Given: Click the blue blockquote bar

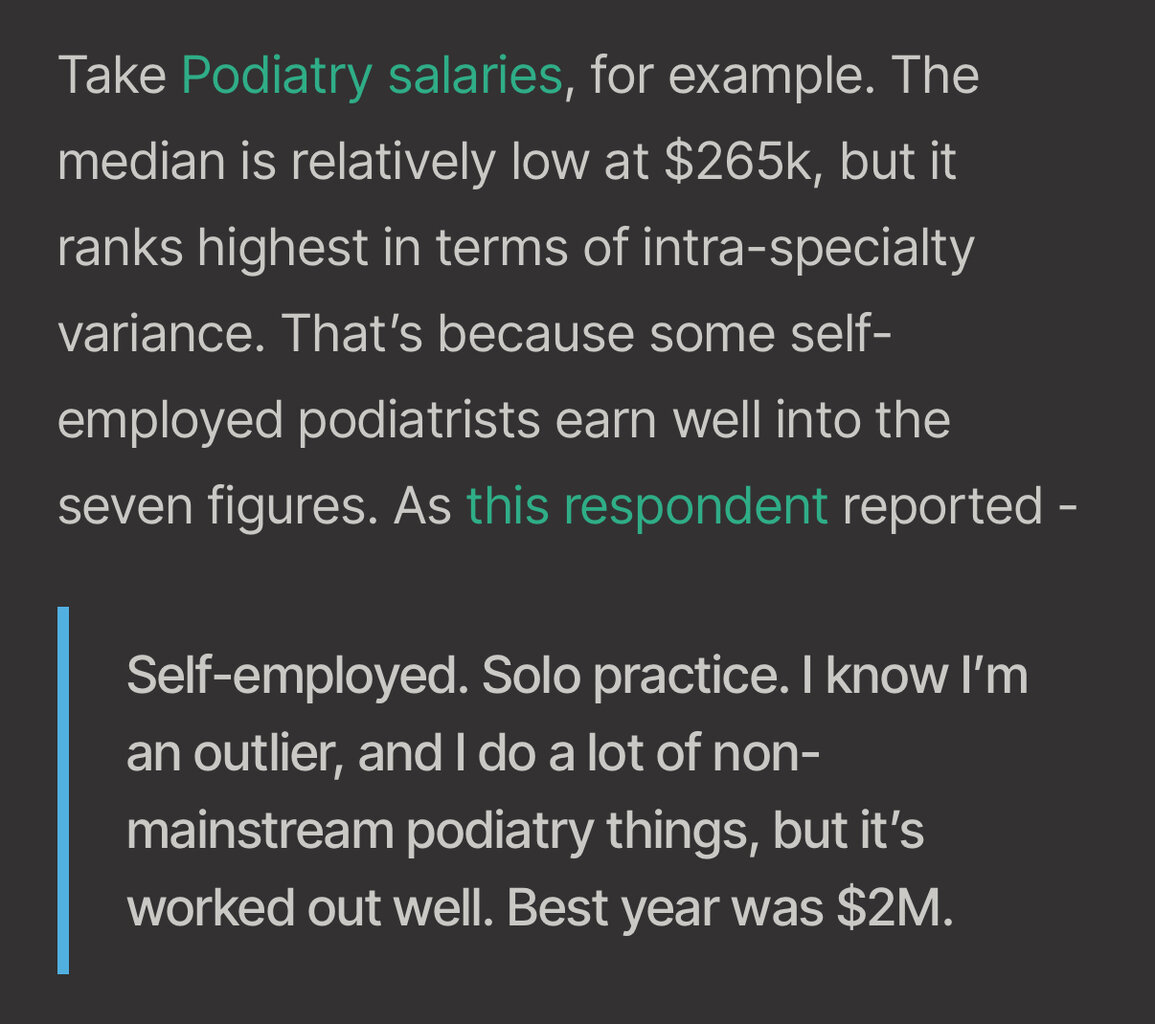Looking at the screenshot, I should [63, 790].
